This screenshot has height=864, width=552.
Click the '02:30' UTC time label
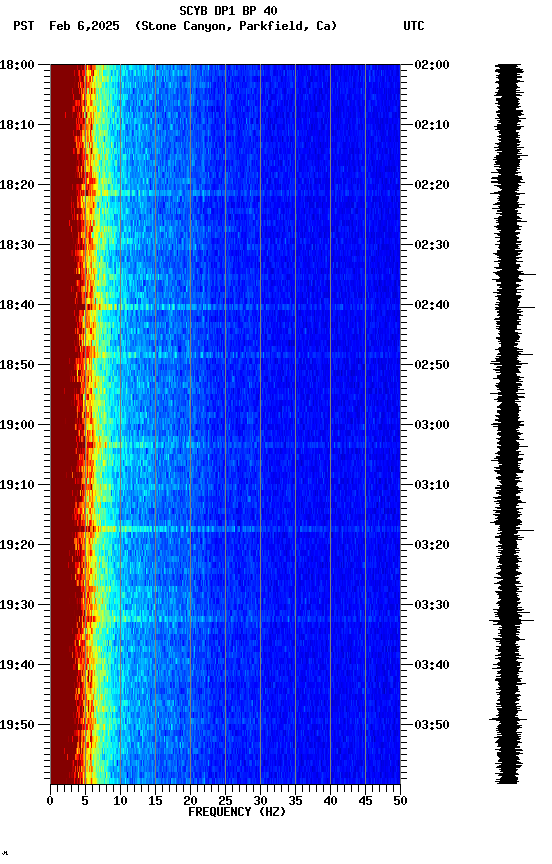click(432, 245)
